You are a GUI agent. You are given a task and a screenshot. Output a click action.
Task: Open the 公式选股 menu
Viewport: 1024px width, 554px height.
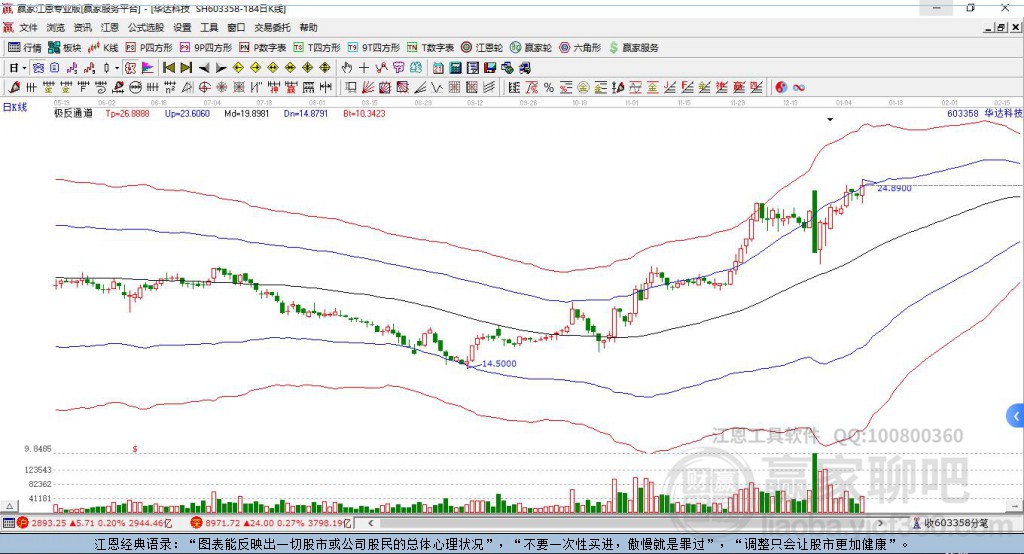click(146, 27)
